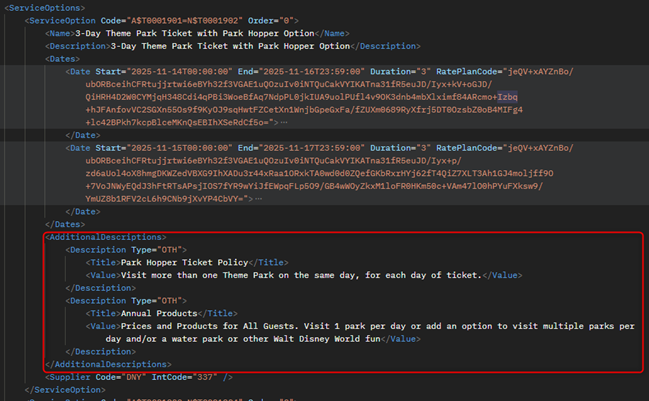Image resolution: width=649 pixels, height=401 pixels.
Task: Click the closing Name tag
Action: pos(332,34)
